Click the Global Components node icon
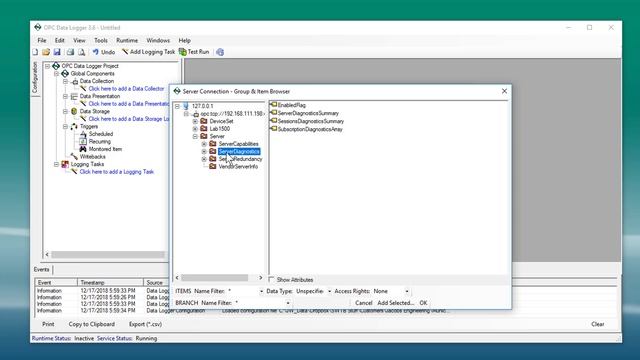 click(65, 73)
